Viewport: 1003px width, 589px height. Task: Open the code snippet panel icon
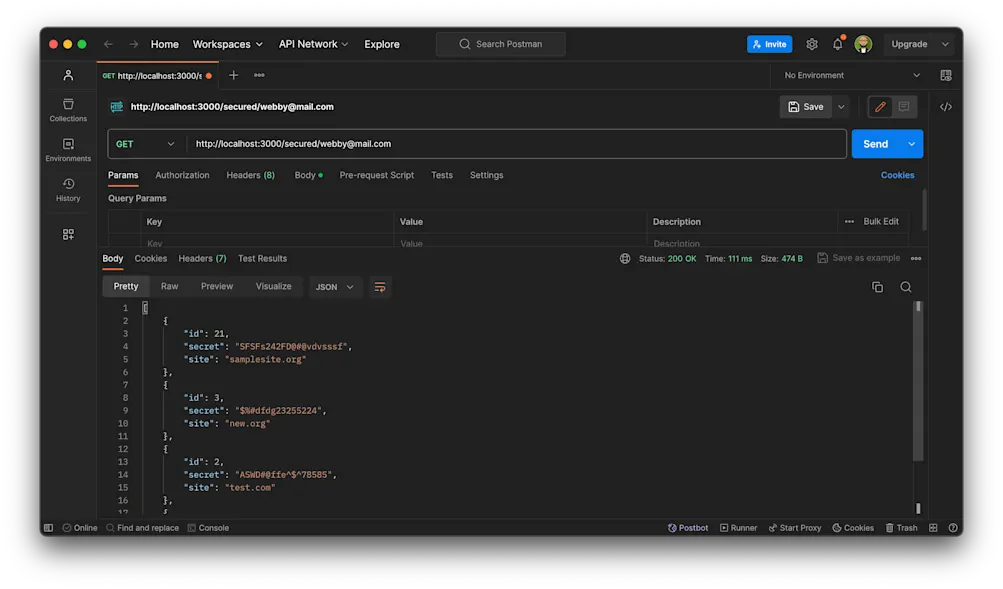pos(946,107)
